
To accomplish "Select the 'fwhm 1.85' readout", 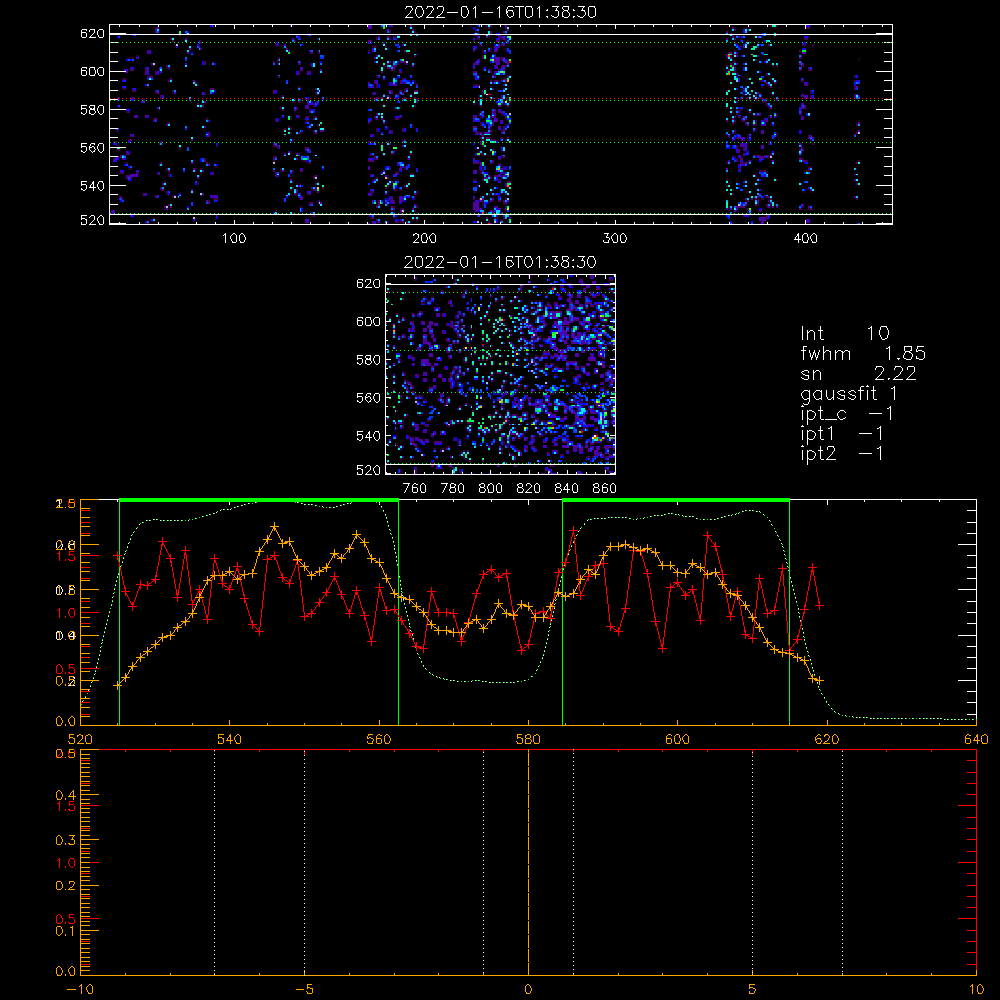I will 863,353.
